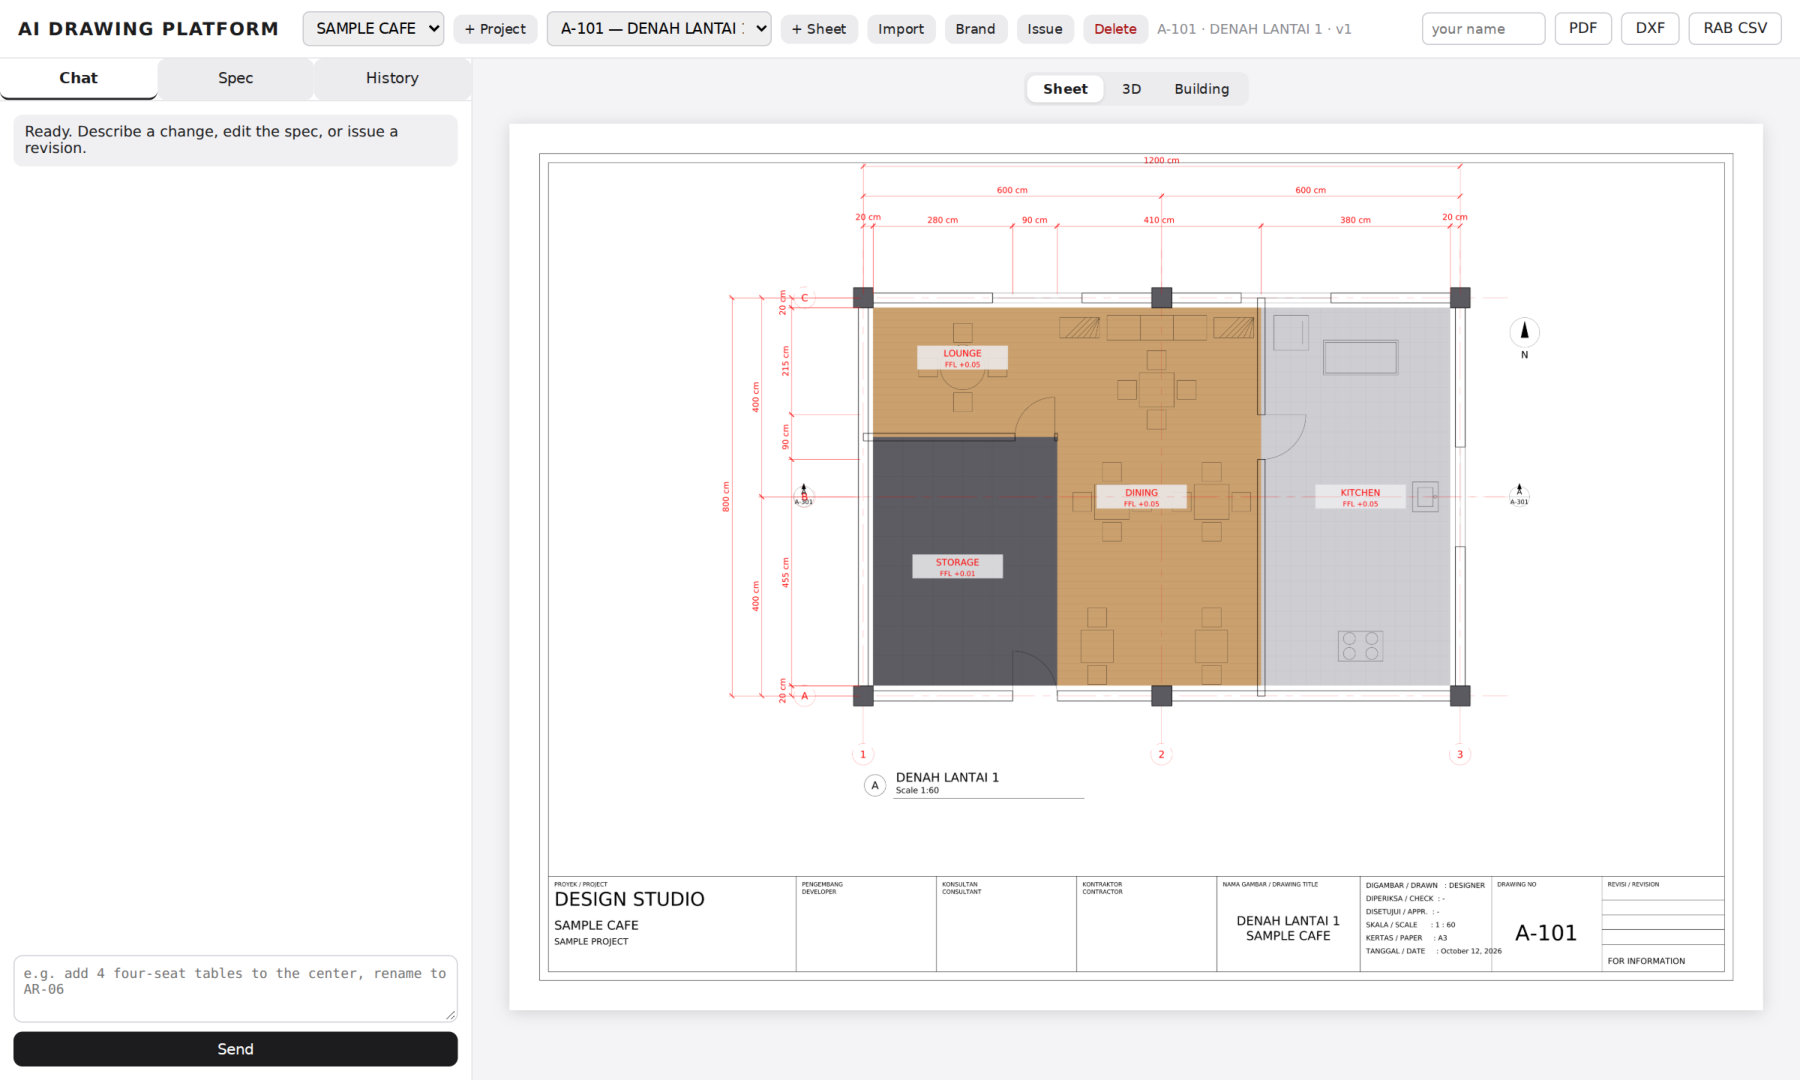
Task: Open the SAMPLE CAFE project dropdown
Action: point(373,29)
